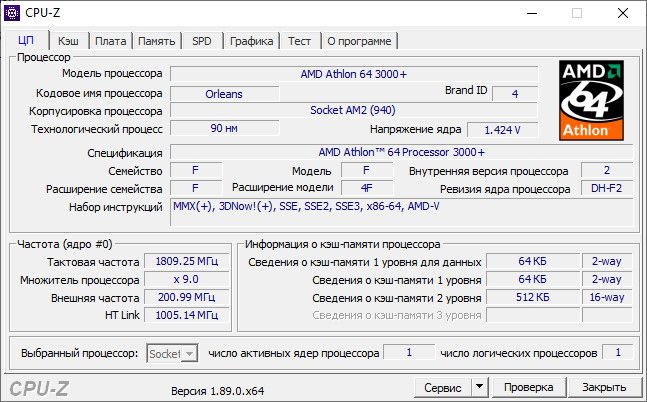Screen dimensions: 647x402
Task: Click the core voltage value 1.424 V
Action: click(503, 130)
